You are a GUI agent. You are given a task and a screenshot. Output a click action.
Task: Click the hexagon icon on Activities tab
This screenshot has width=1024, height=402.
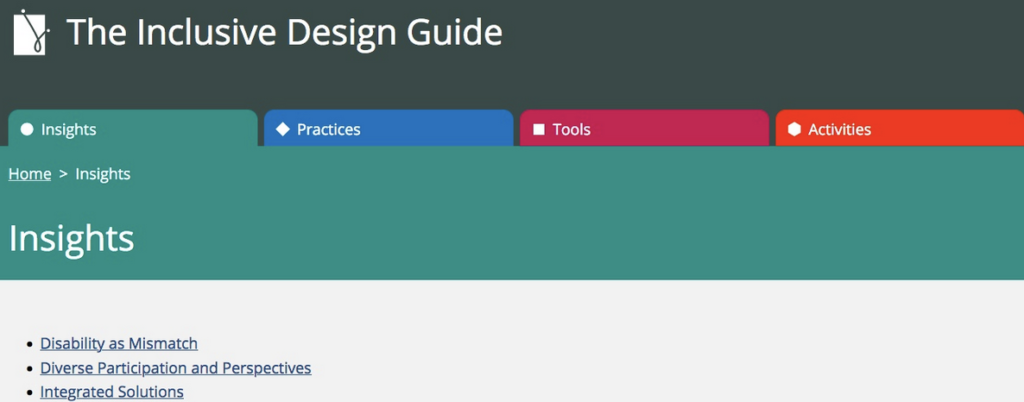pyautogui.click(x=794, y=129)
